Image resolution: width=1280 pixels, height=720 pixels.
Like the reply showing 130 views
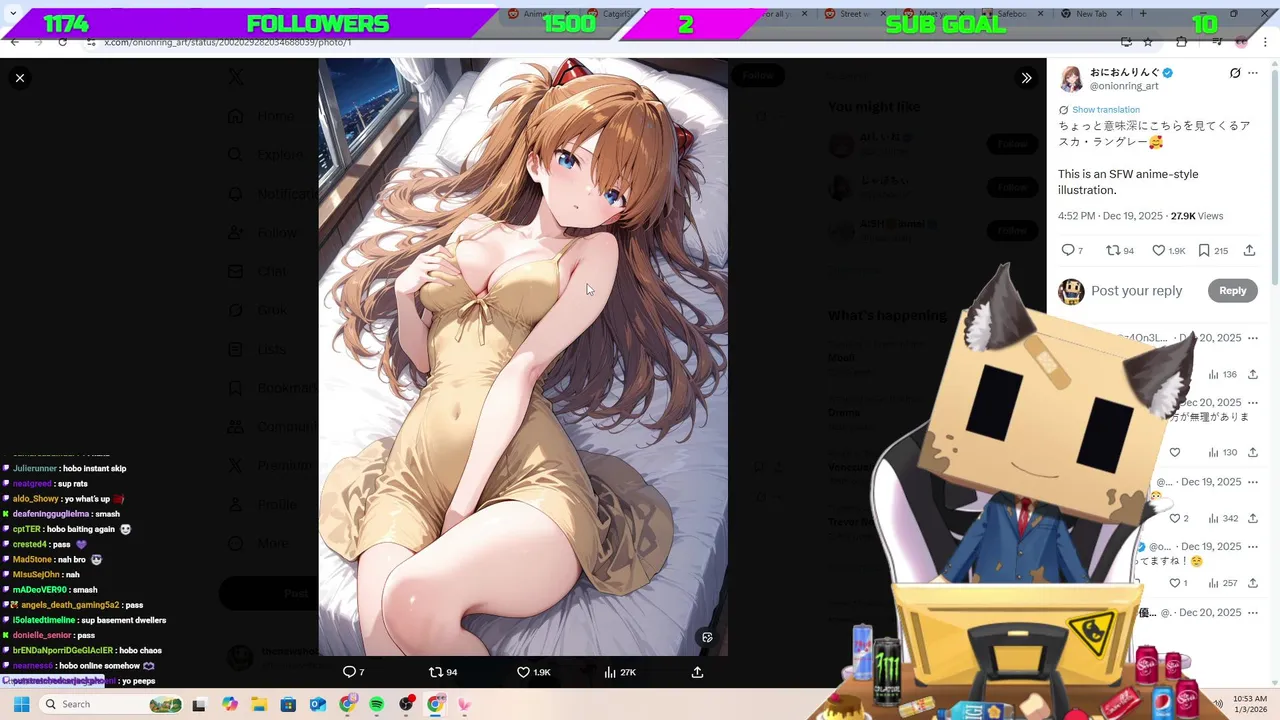[x=1175, y=452]
